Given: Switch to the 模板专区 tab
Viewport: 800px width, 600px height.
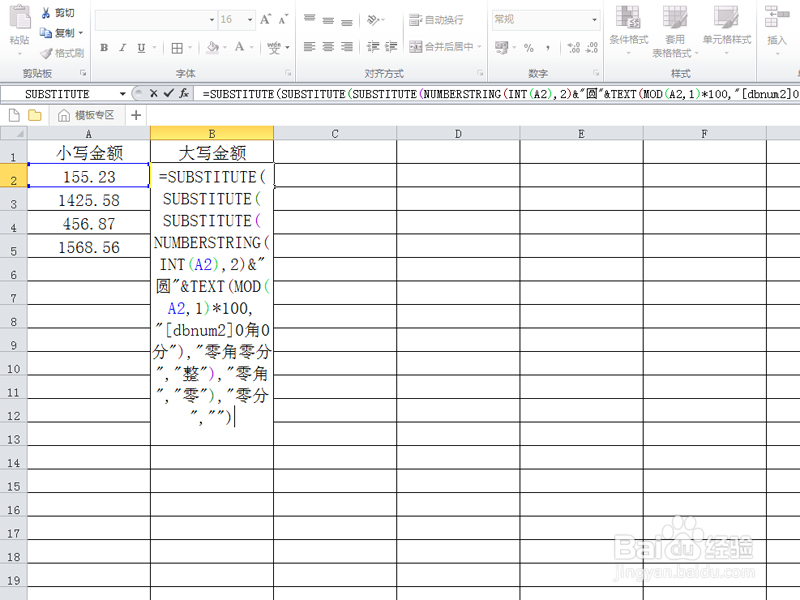Looking at the screenshot, I should click(x=86, y=115).
